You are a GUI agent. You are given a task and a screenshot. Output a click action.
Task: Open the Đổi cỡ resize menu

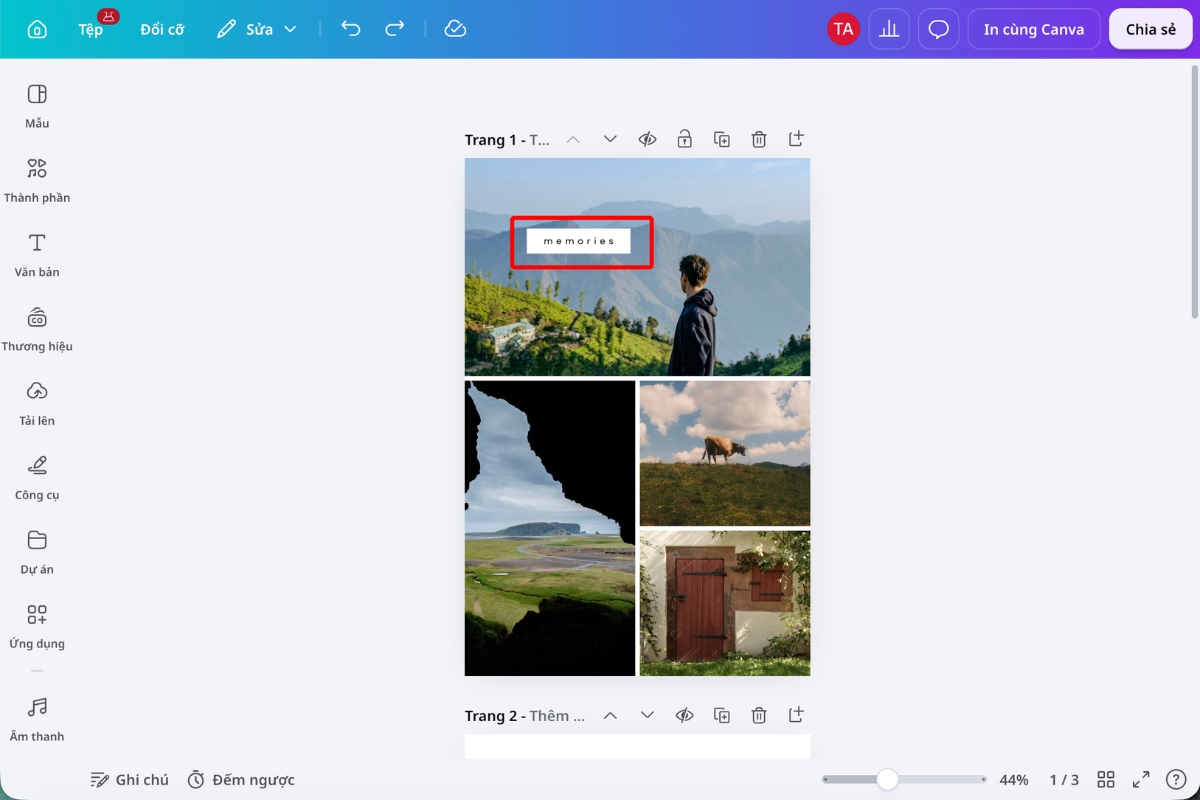pos(162,29)
